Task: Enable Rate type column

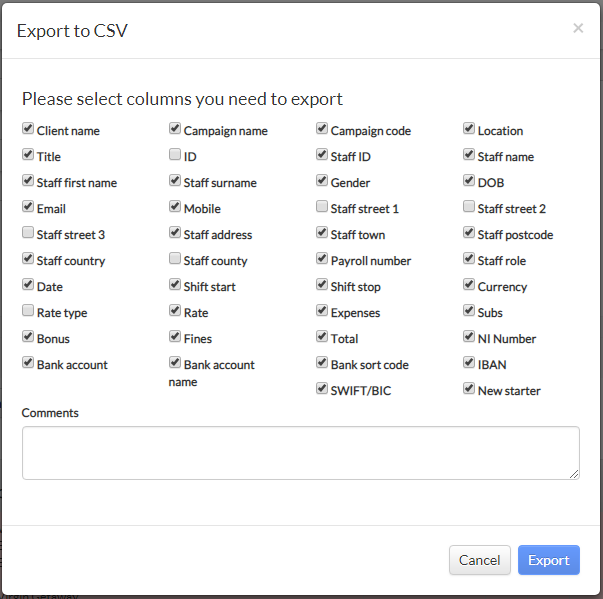Action: coord(28,310)
